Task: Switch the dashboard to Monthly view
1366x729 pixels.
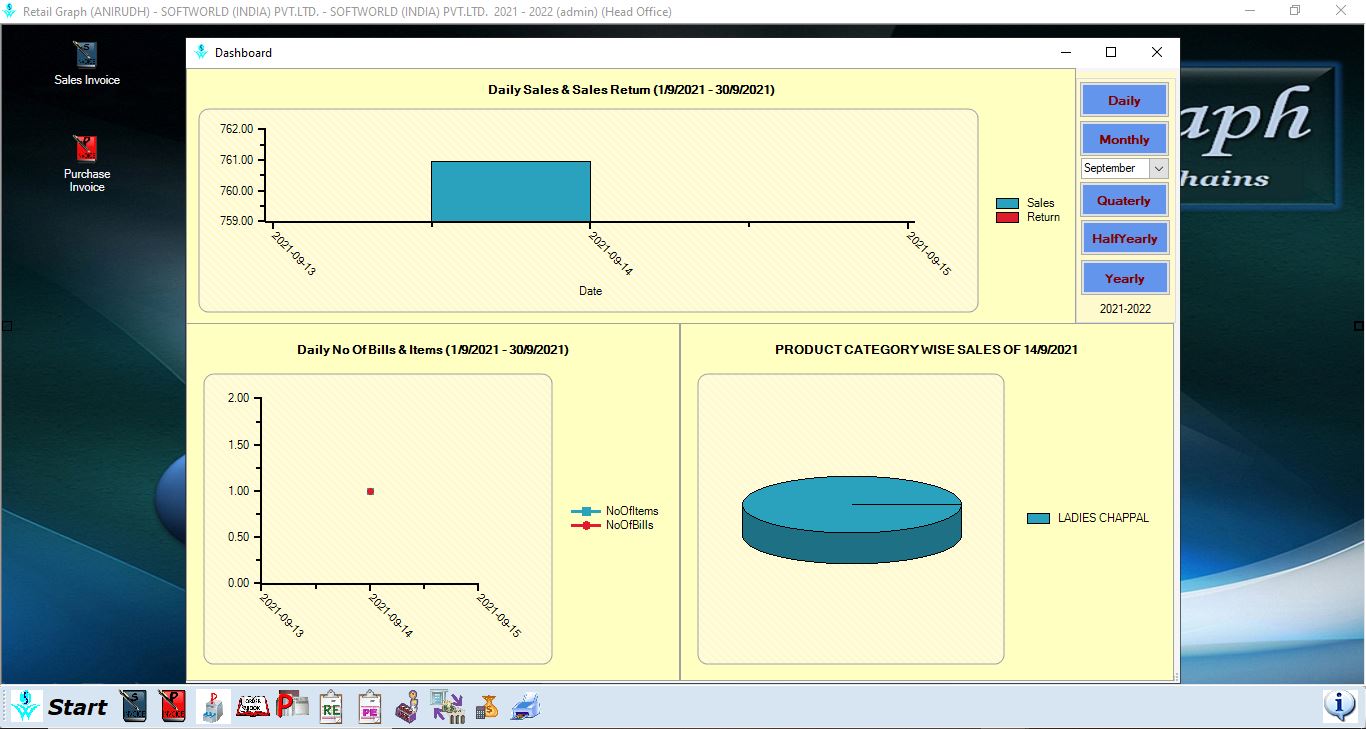Action: (x=1124, y=139)
